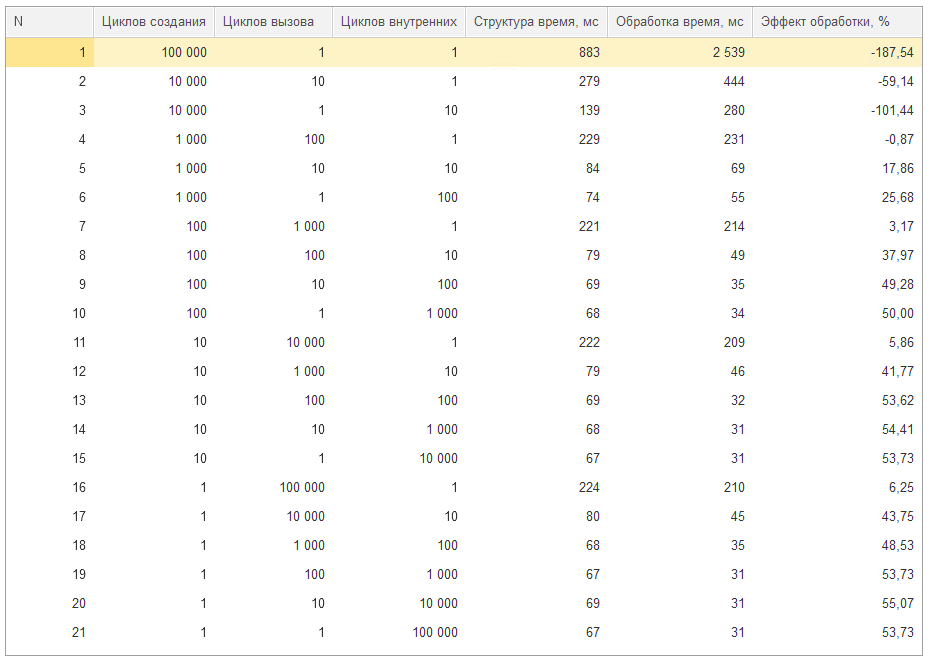This screenshot has height=662, width=930.
Task: Click the 'N' column header
Action: (49, 22)
